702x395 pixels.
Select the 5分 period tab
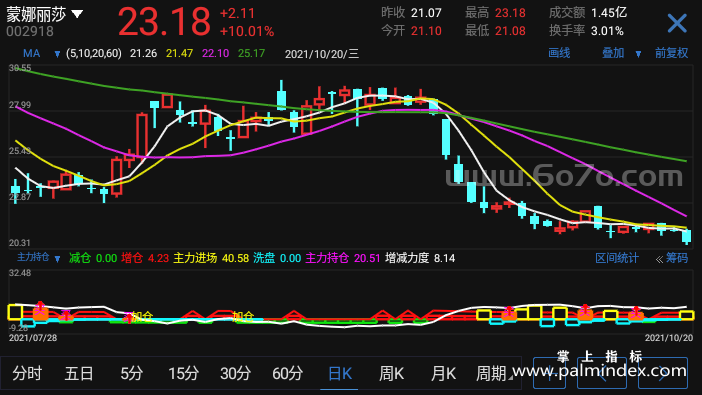pyautogui.click(x=131, y=373)
